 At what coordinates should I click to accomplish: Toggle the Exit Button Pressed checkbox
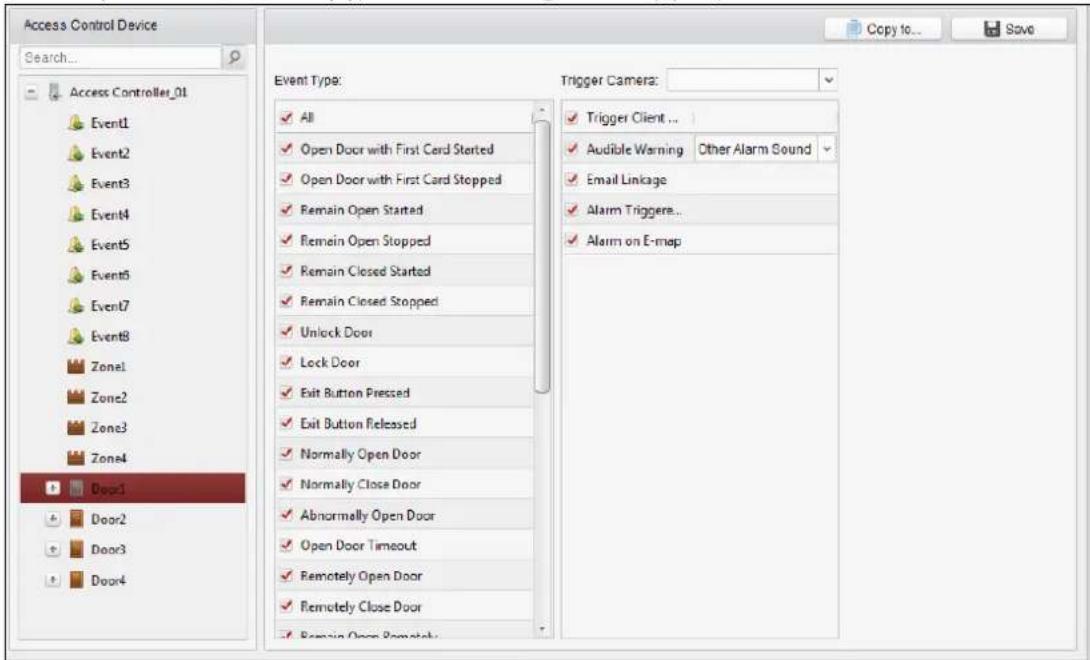coord(286,393)
